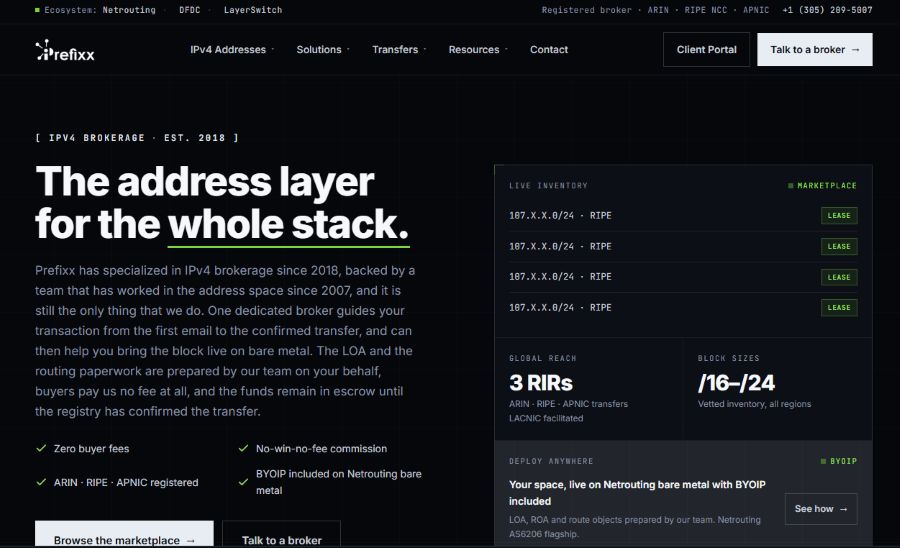Click the Browse the marketplace button
The width and height of the screenshot is (900, 548).
coord(124,534)
